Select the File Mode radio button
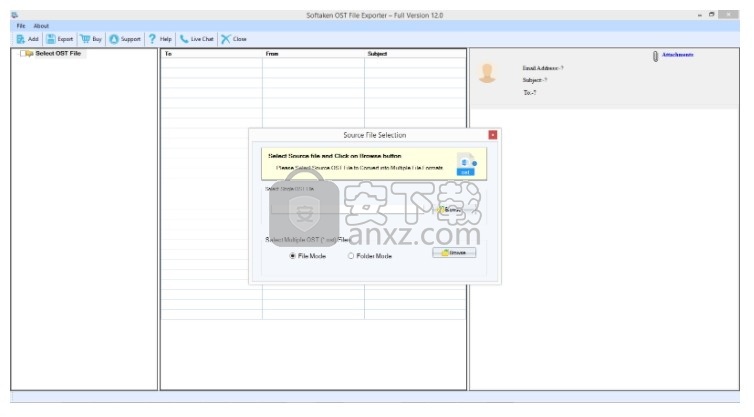 coord(293,255)
